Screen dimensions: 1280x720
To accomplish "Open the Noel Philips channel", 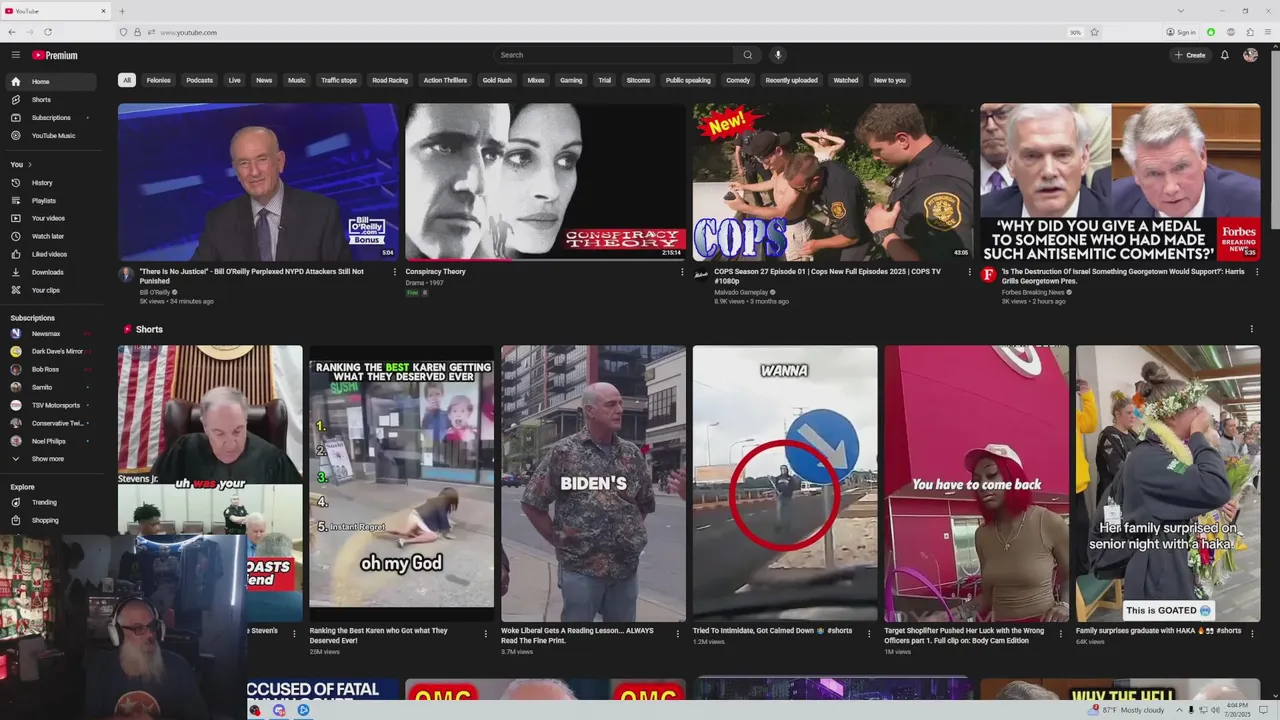I will click(x=51, y=441).
